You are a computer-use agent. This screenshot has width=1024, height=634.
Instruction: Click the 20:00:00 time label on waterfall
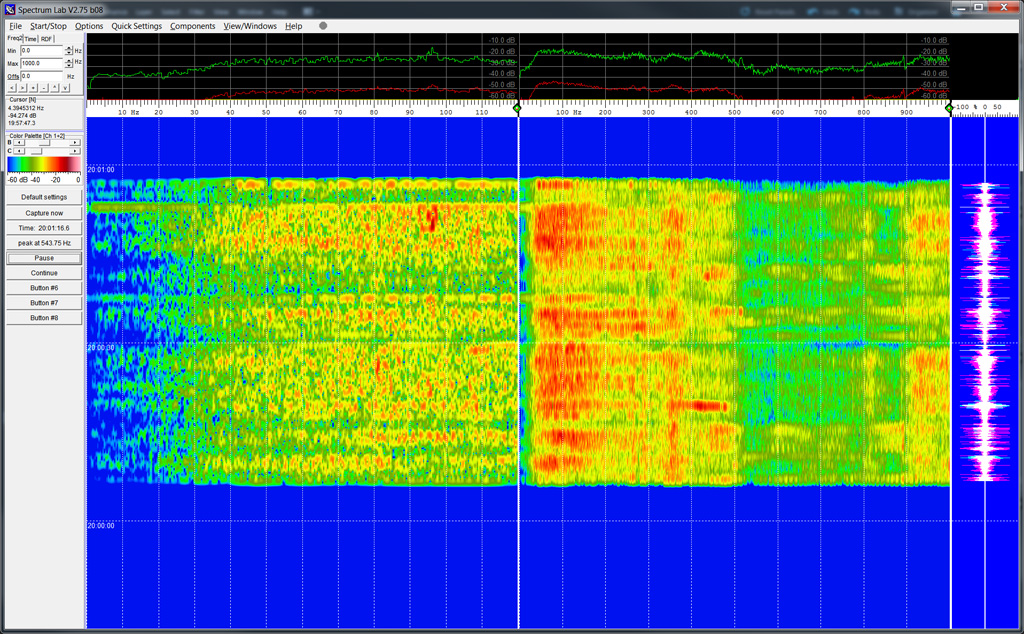click(x=101, y=526)
